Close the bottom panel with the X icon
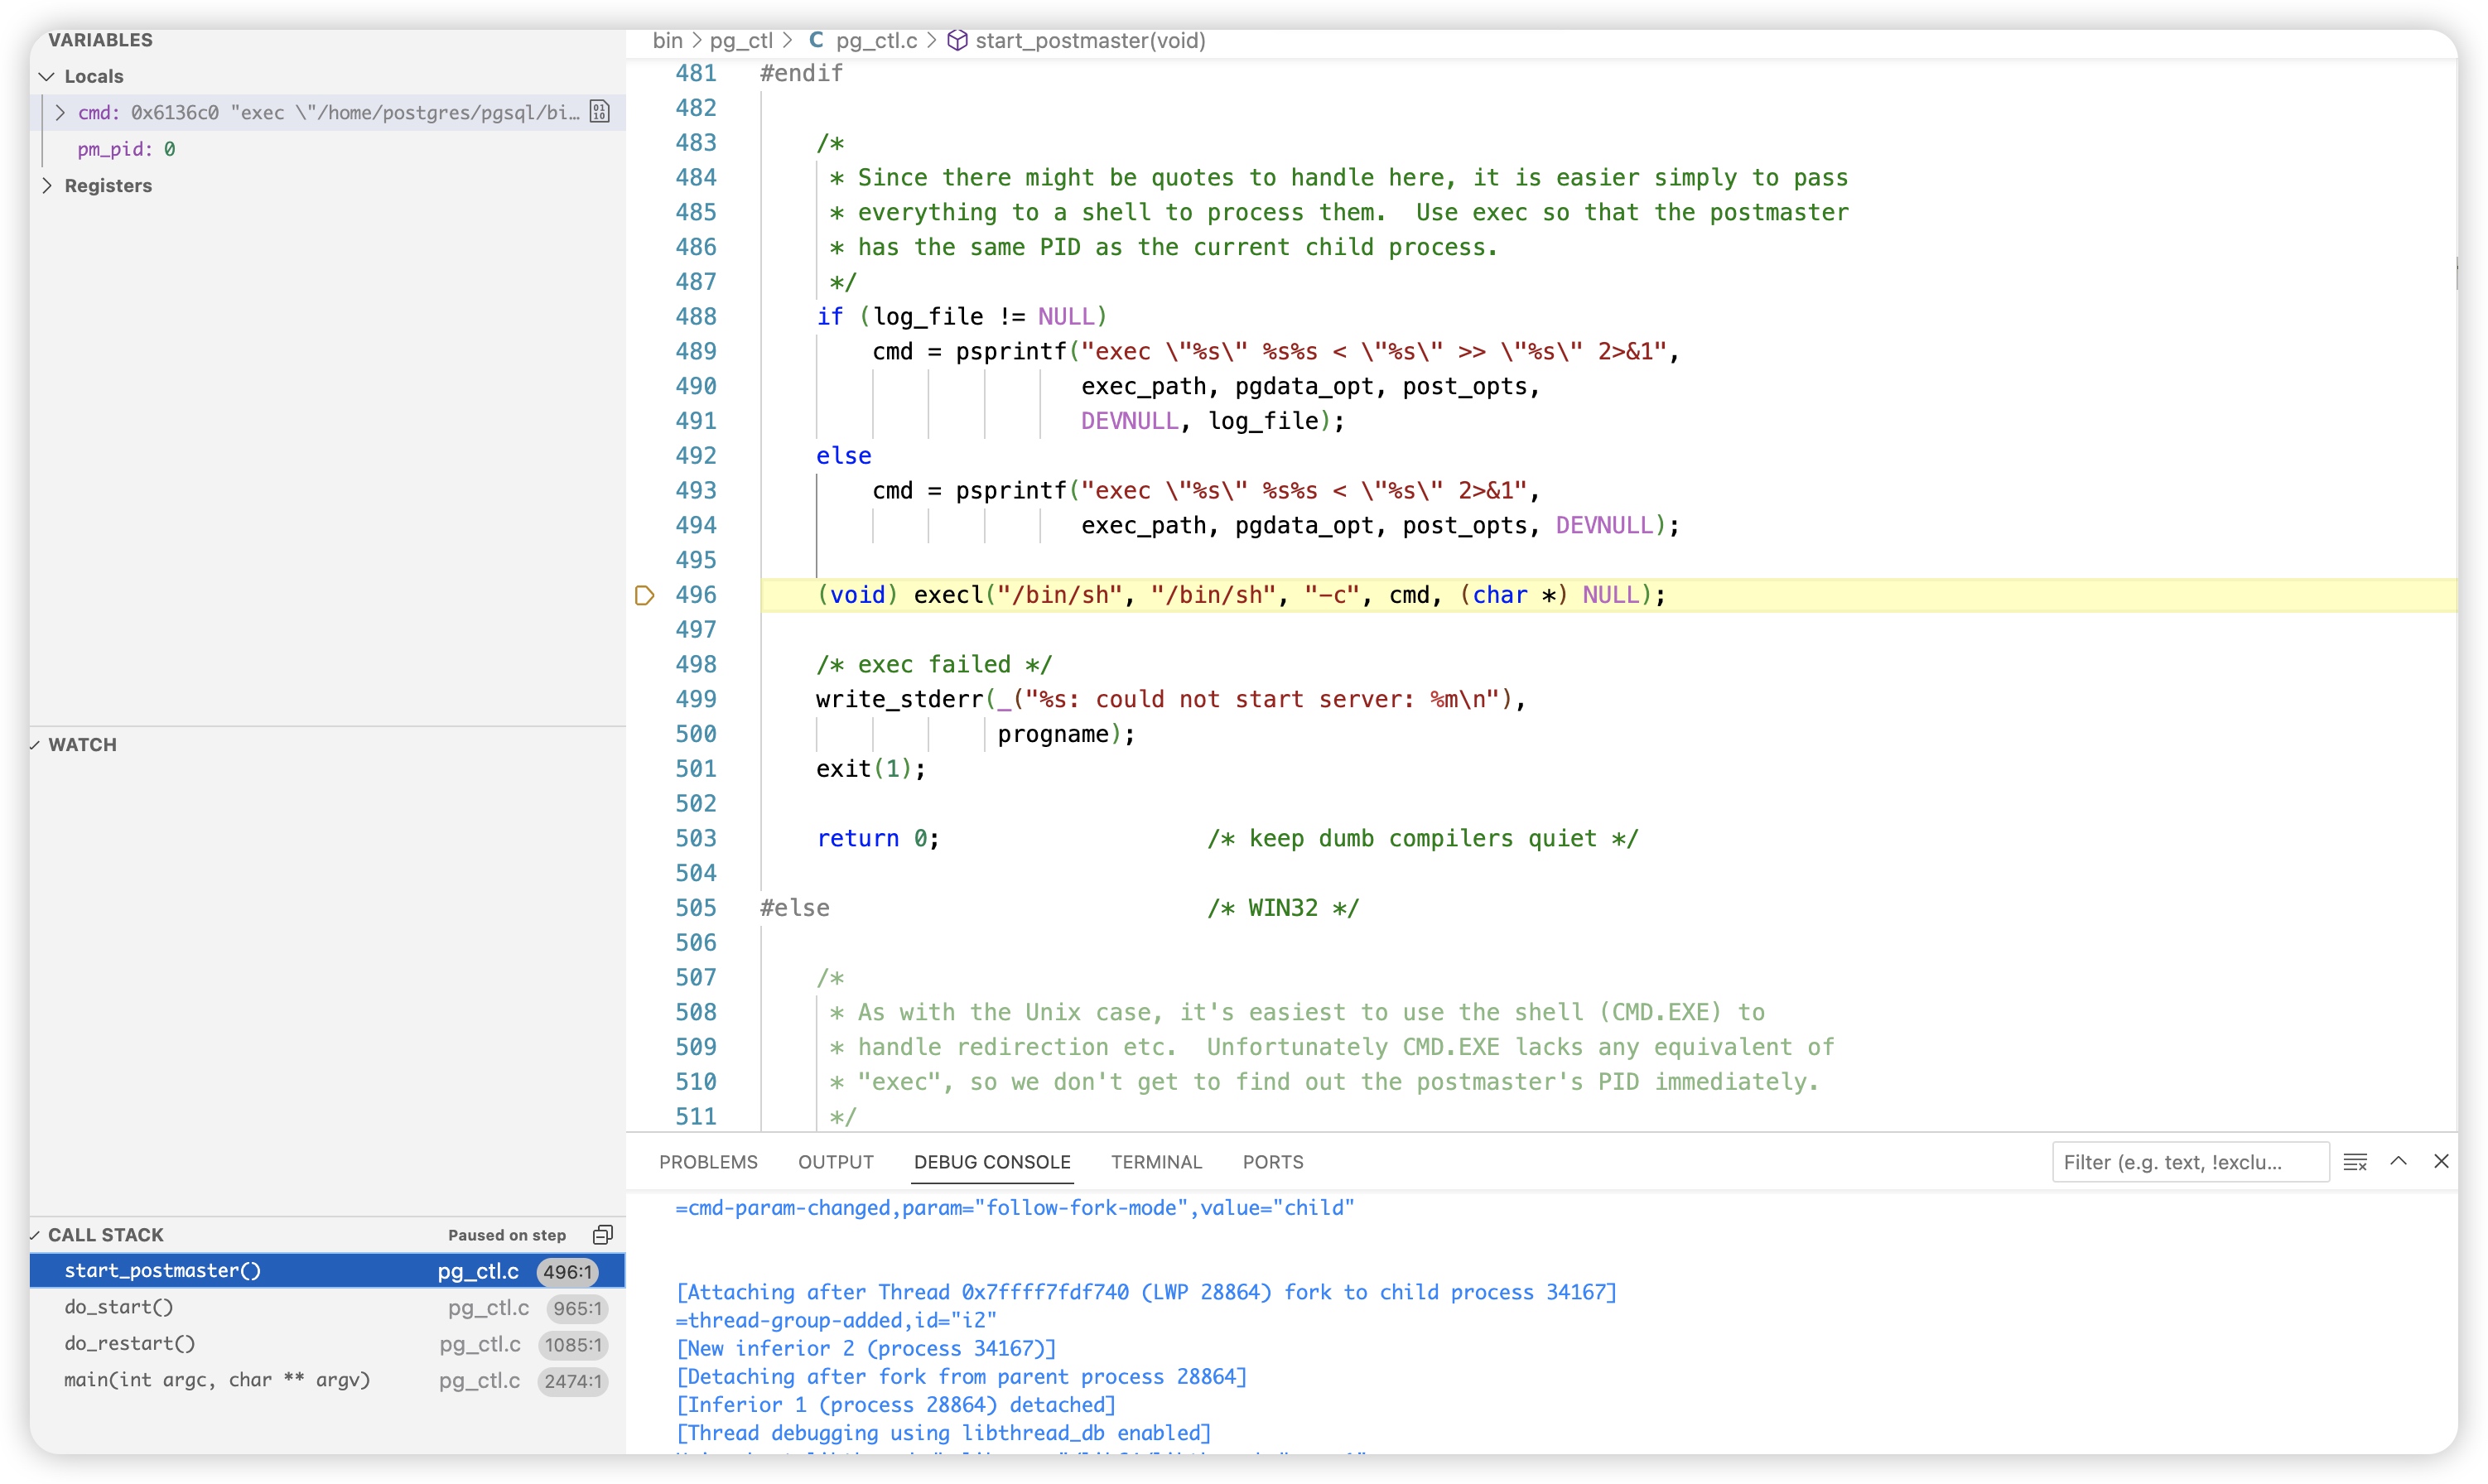 (x=2441, y=1161)
